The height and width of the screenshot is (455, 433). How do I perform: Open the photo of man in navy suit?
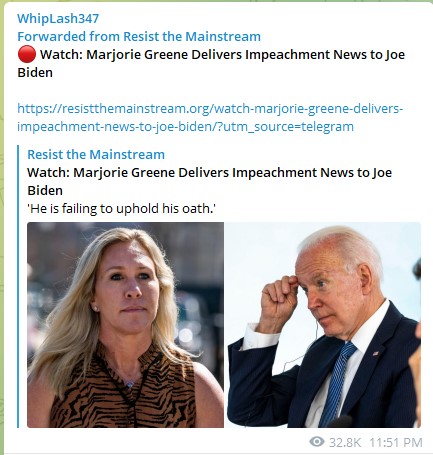coord(323,325)
